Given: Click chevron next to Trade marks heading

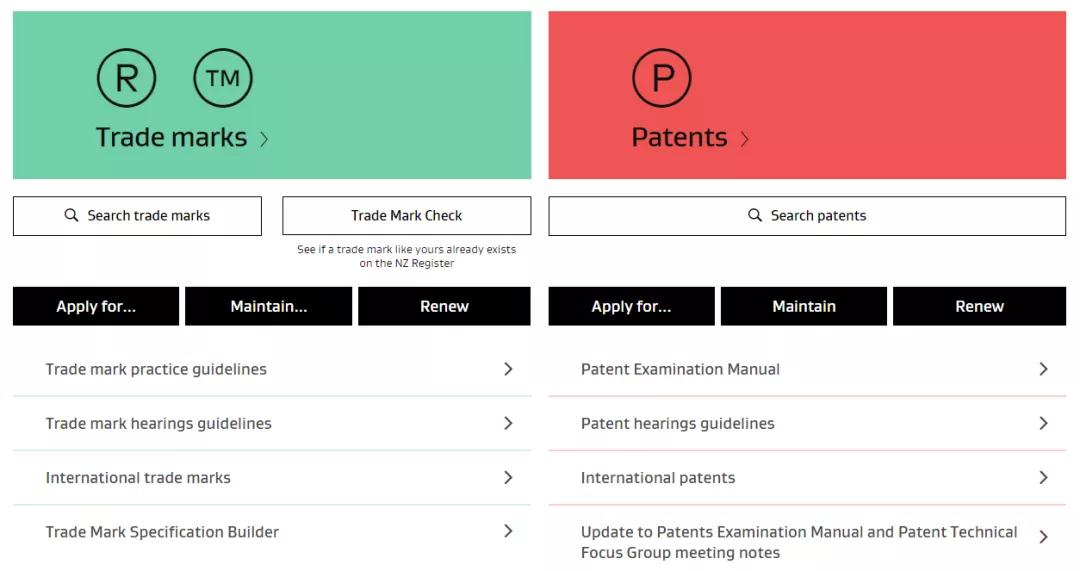Looking at the screenshot, I should 264,139.
